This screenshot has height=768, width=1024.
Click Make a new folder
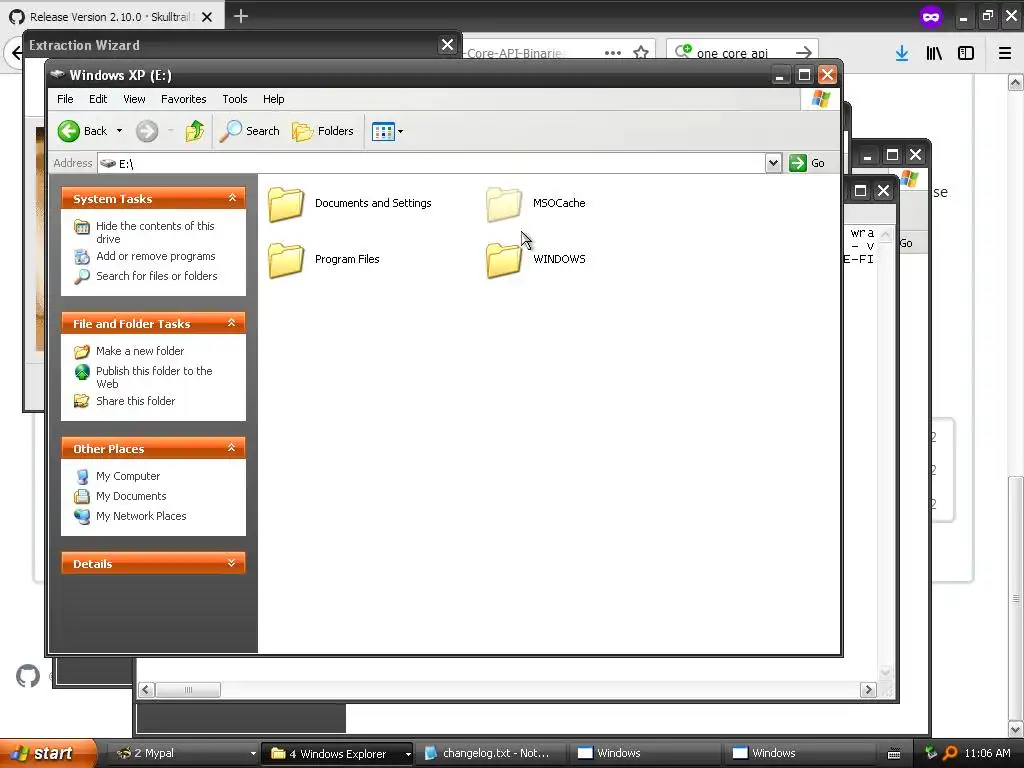click(x=140, y=351)
